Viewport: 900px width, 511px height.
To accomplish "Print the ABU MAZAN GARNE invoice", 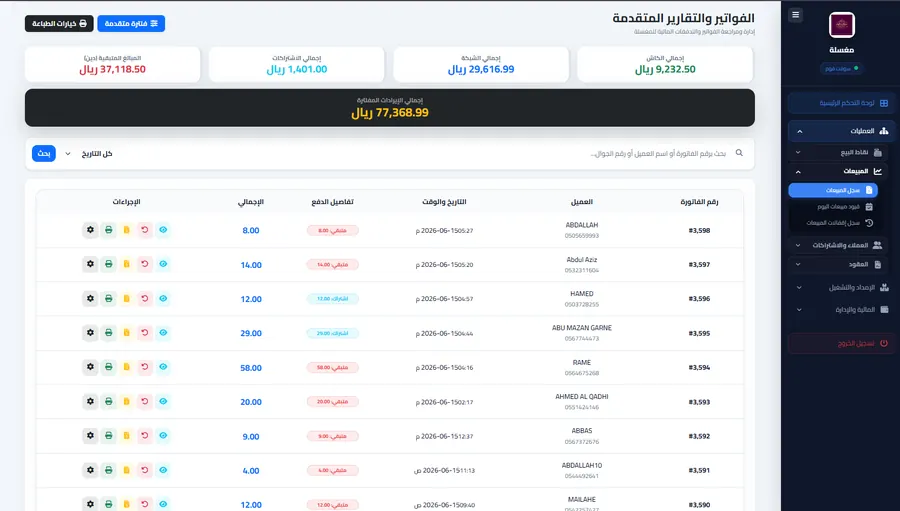I will pyautogui.click(x=108, y=332).
